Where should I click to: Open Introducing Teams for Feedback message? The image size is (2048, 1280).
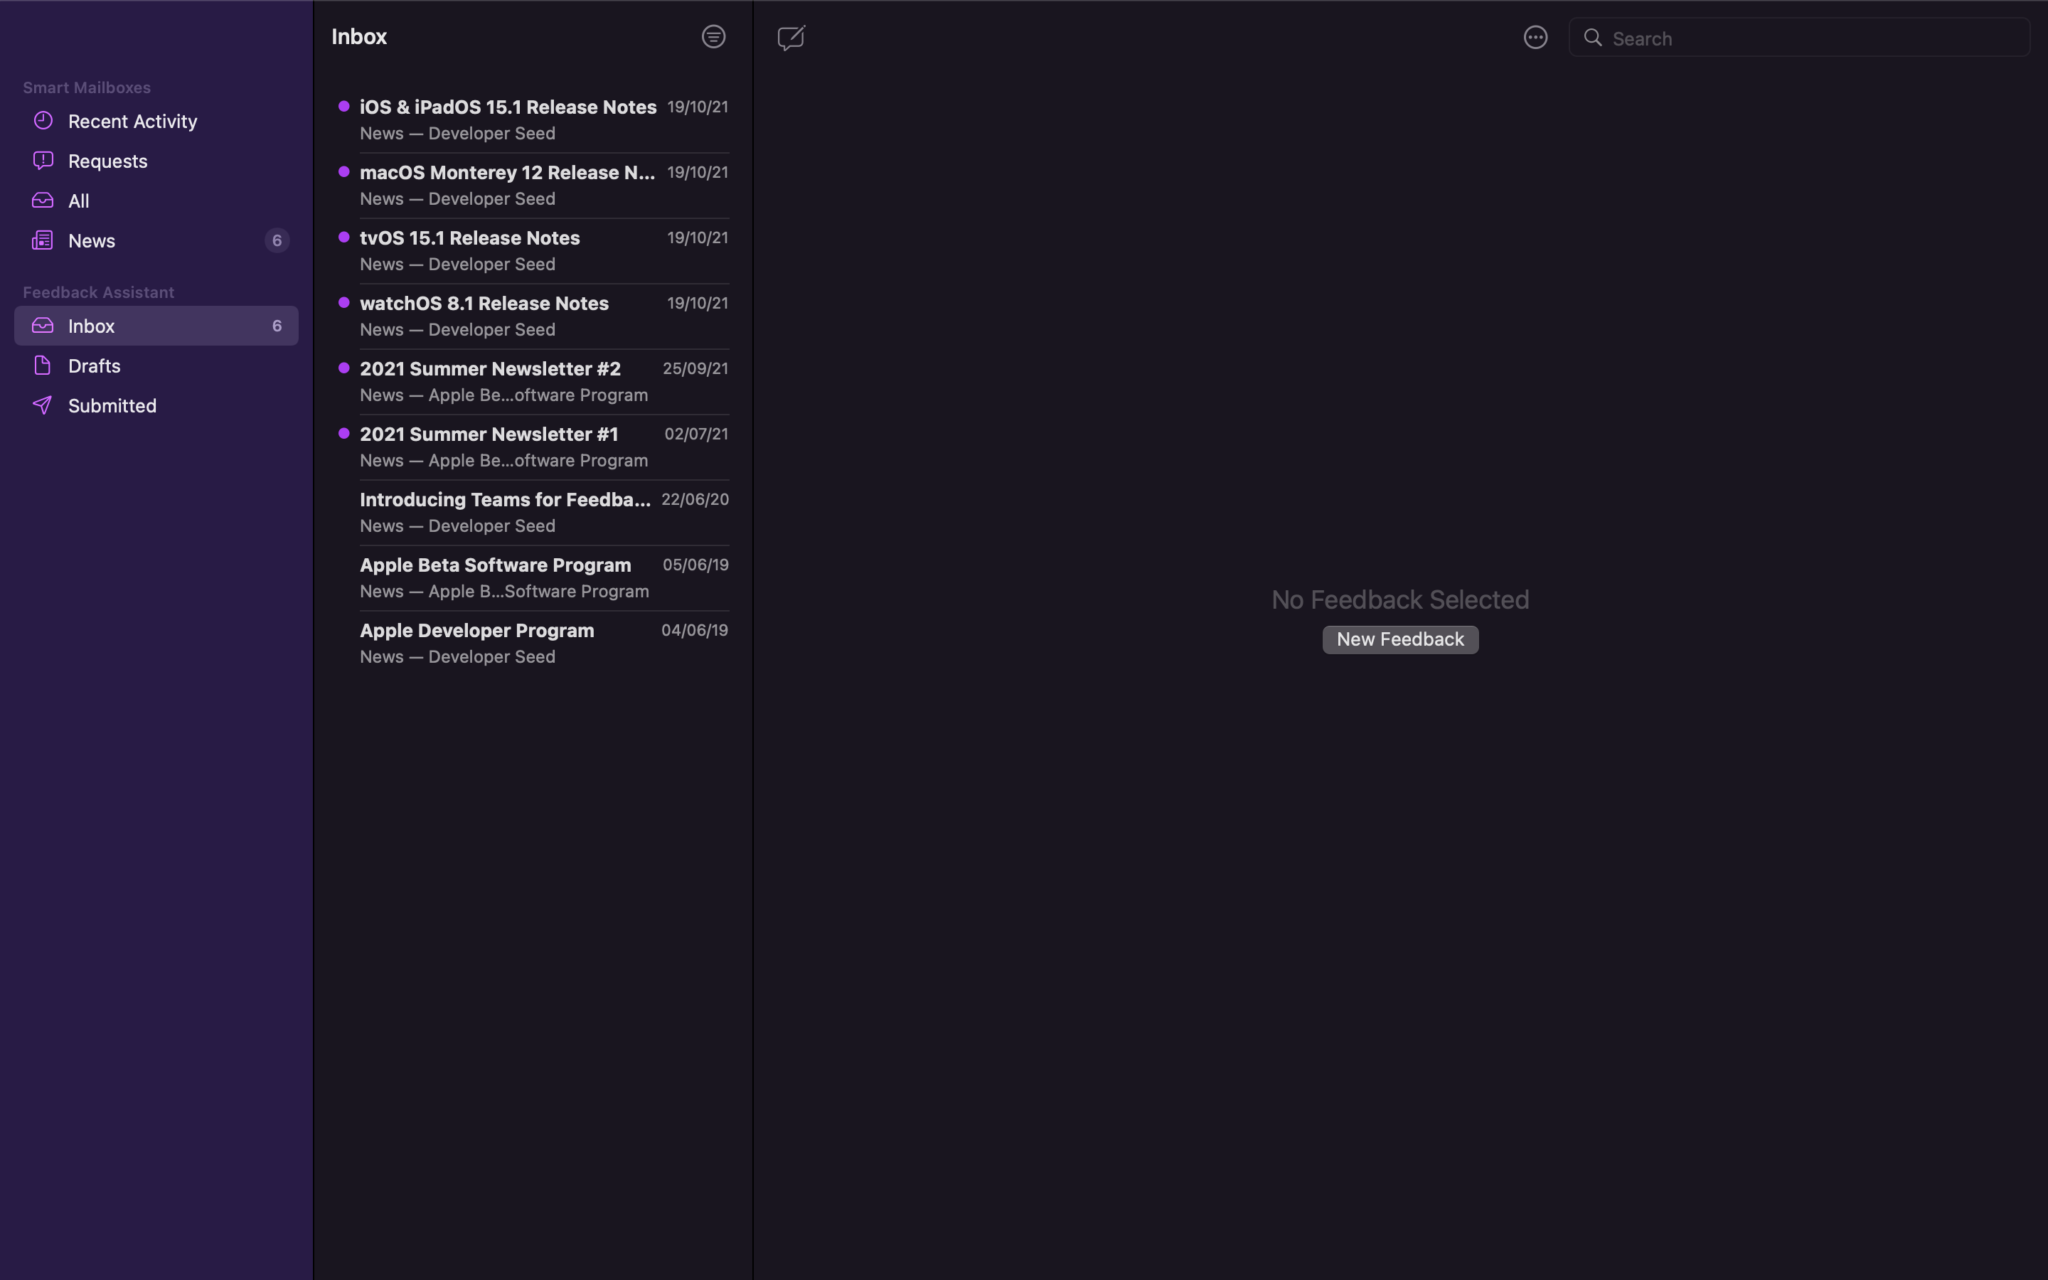pos(533,513)
